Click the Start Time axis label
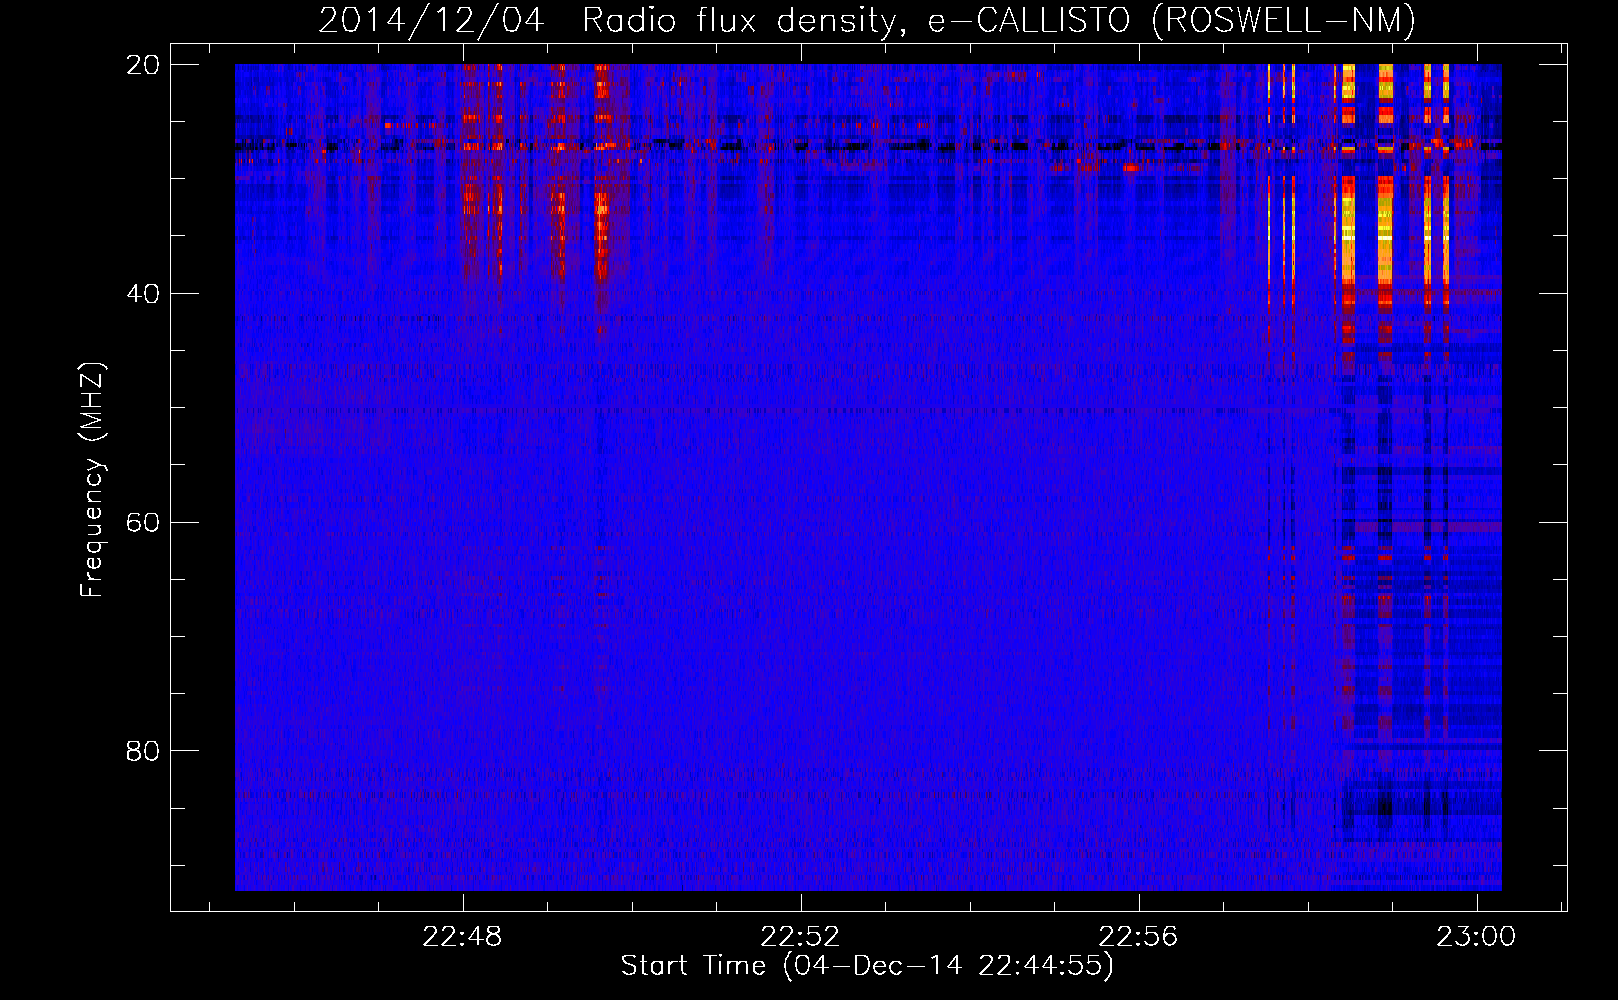This screenshot has height=1000, width=1618. pyautogui.click(x=867, y=966)
